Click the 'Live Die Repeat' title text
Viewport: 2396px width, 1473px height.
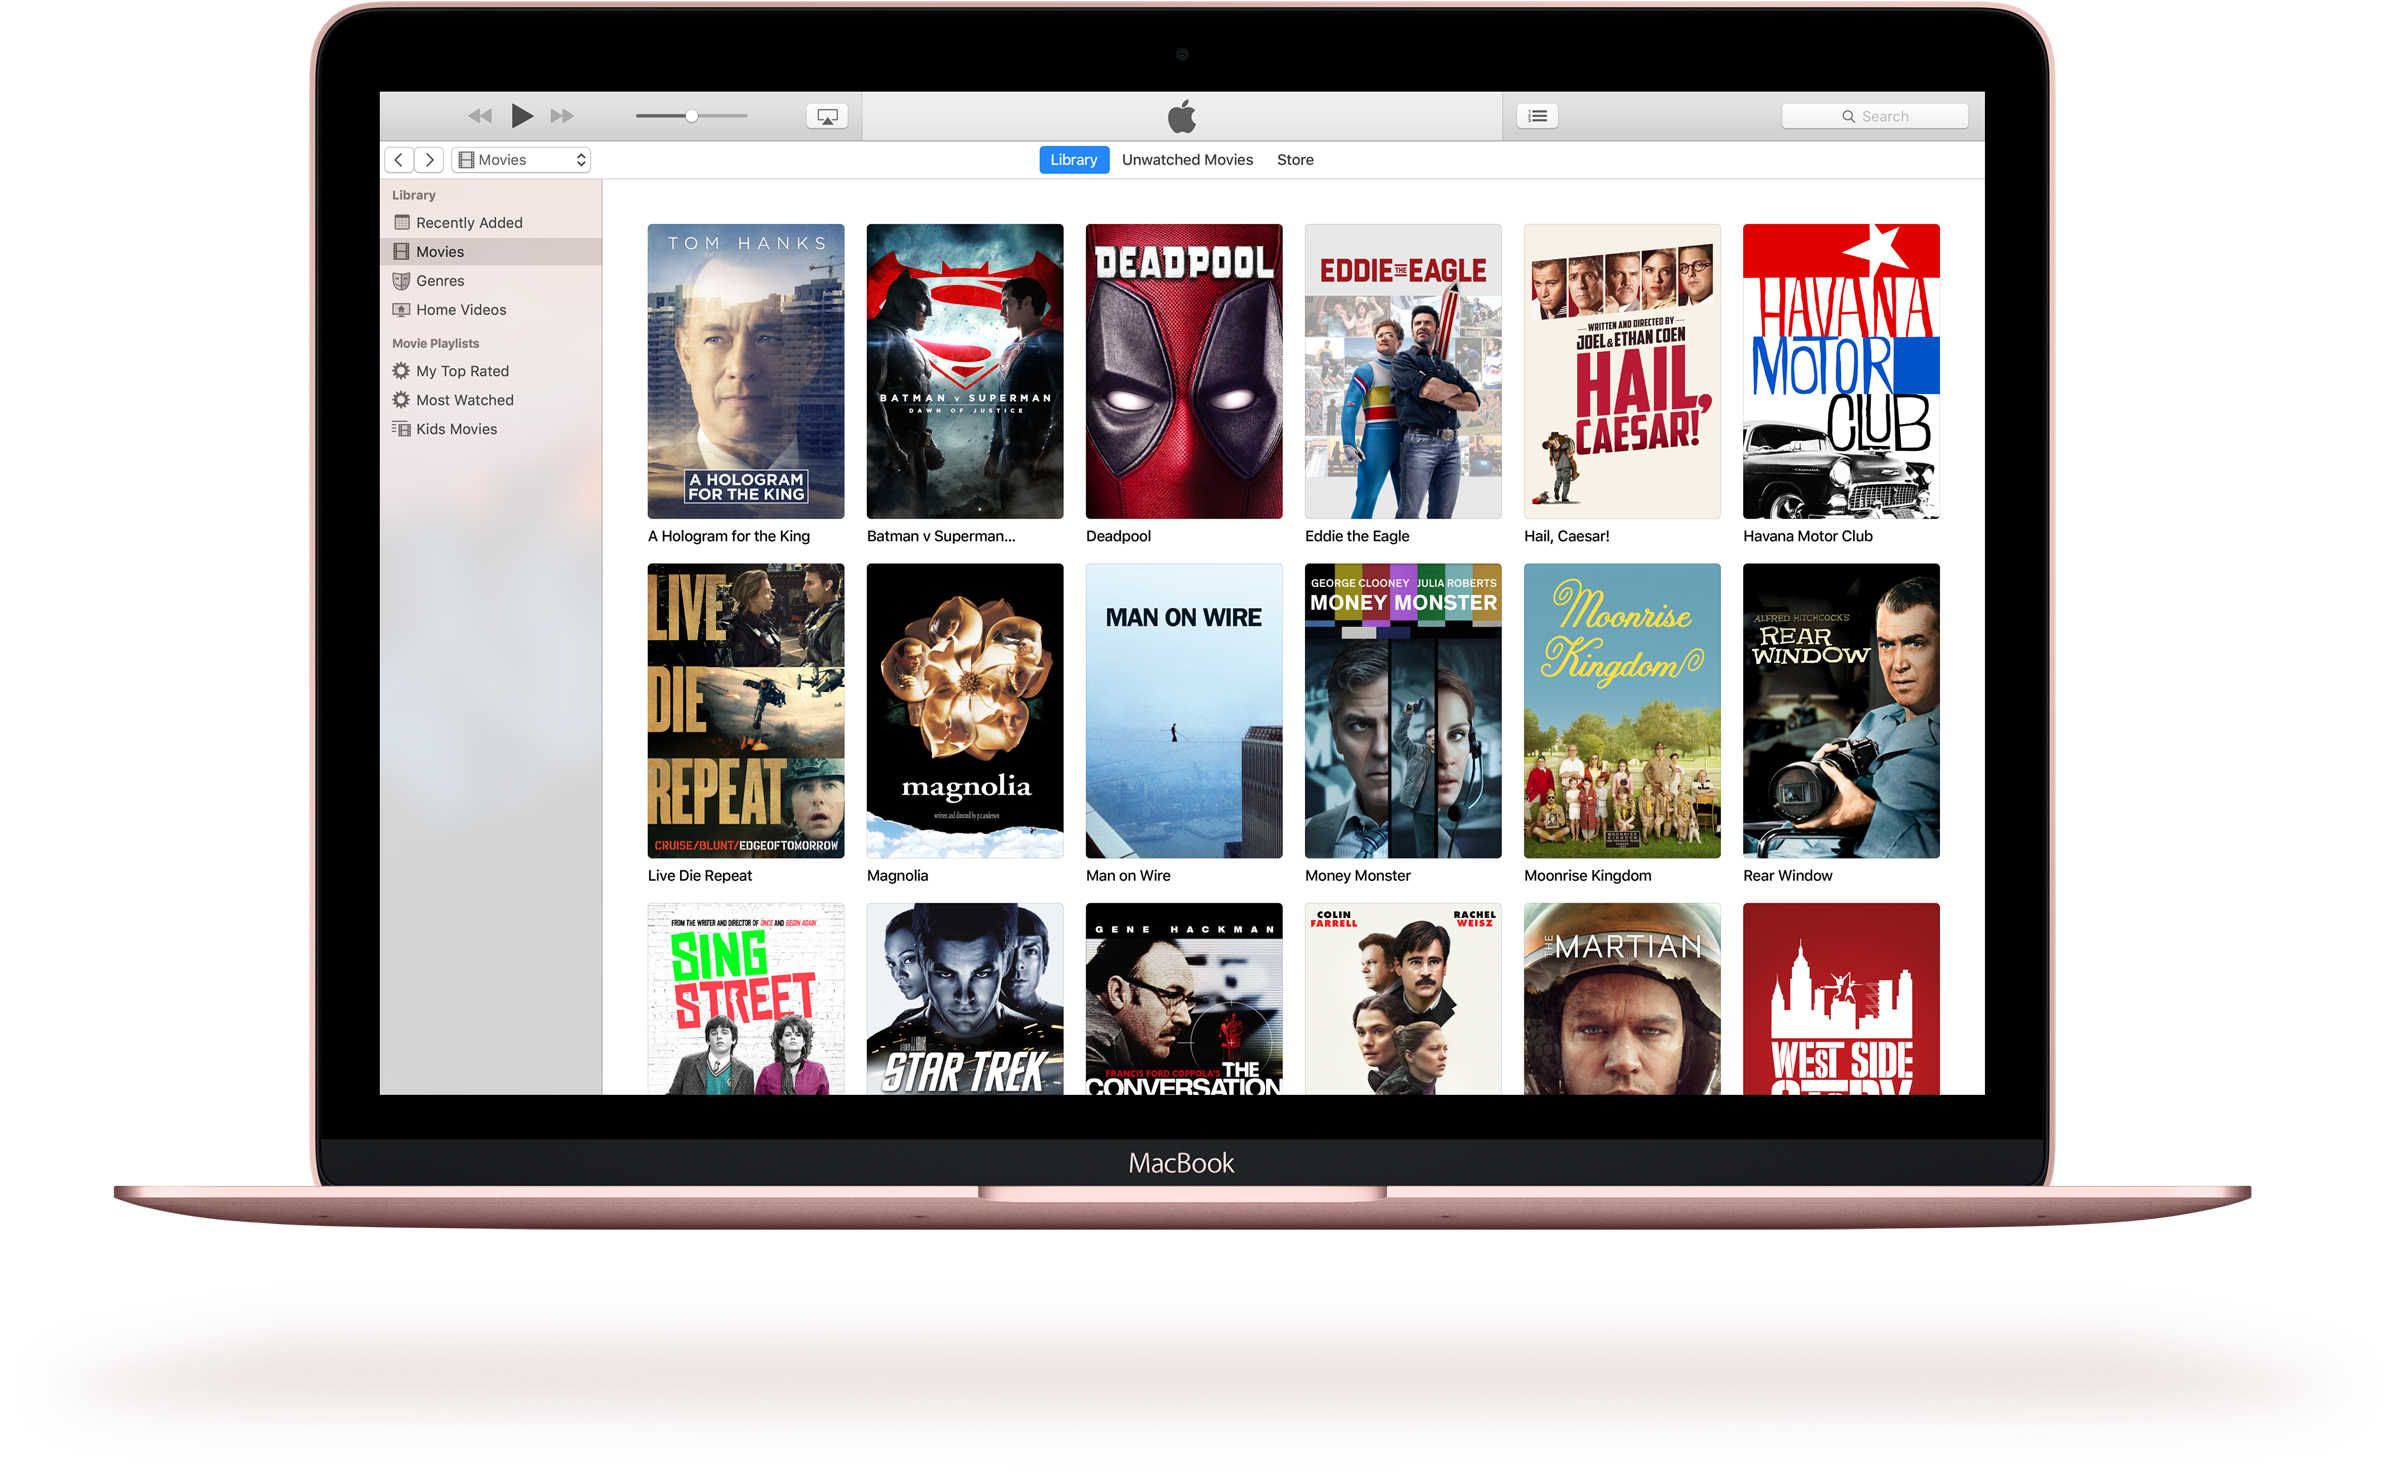point(700,876)
